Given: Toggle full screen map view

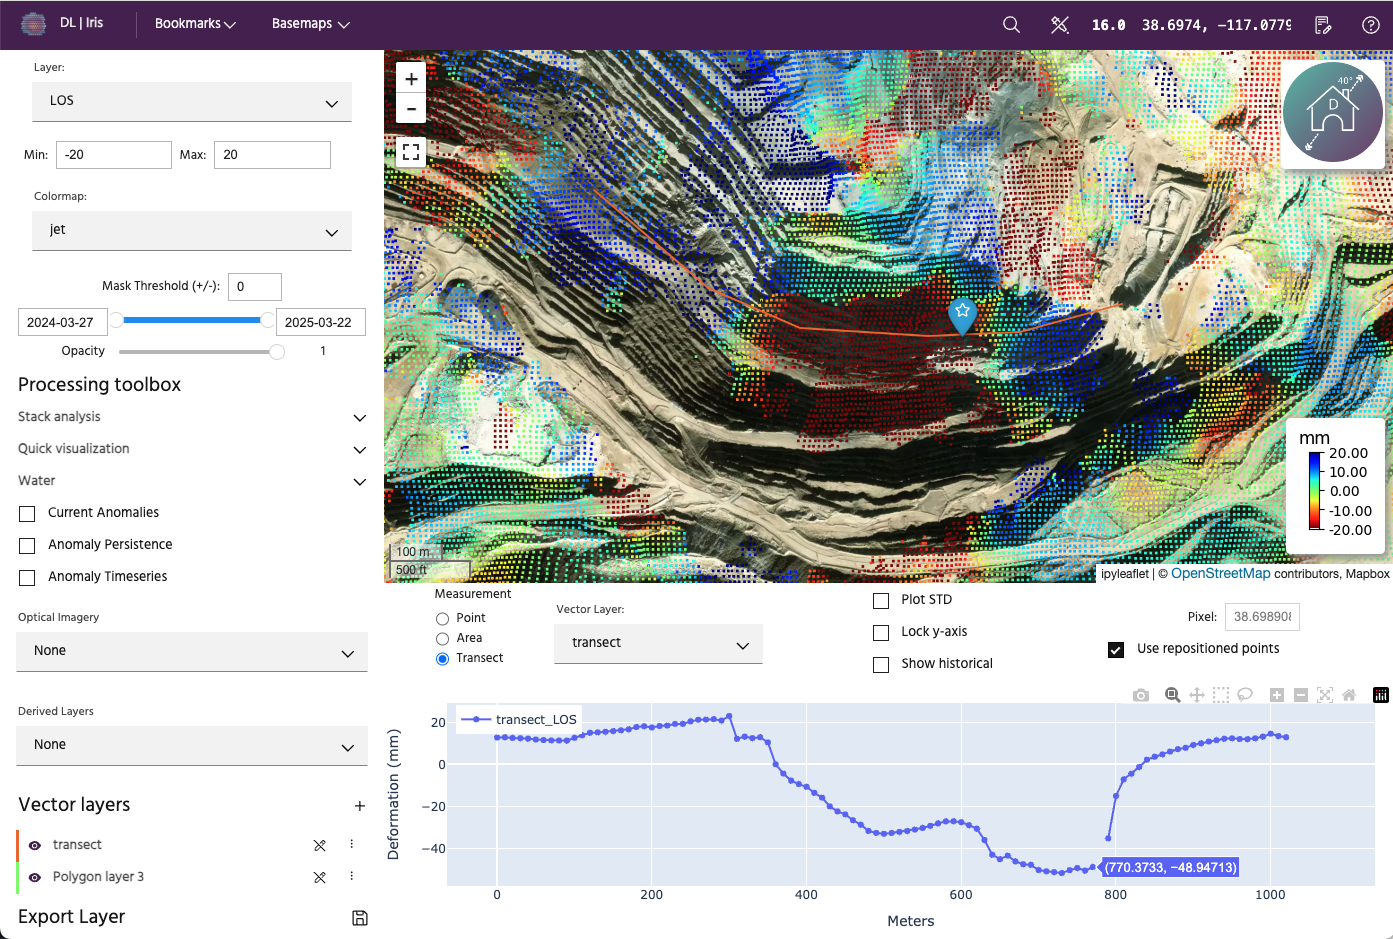Looking at the screenshot, I should [x=411, y=152].
